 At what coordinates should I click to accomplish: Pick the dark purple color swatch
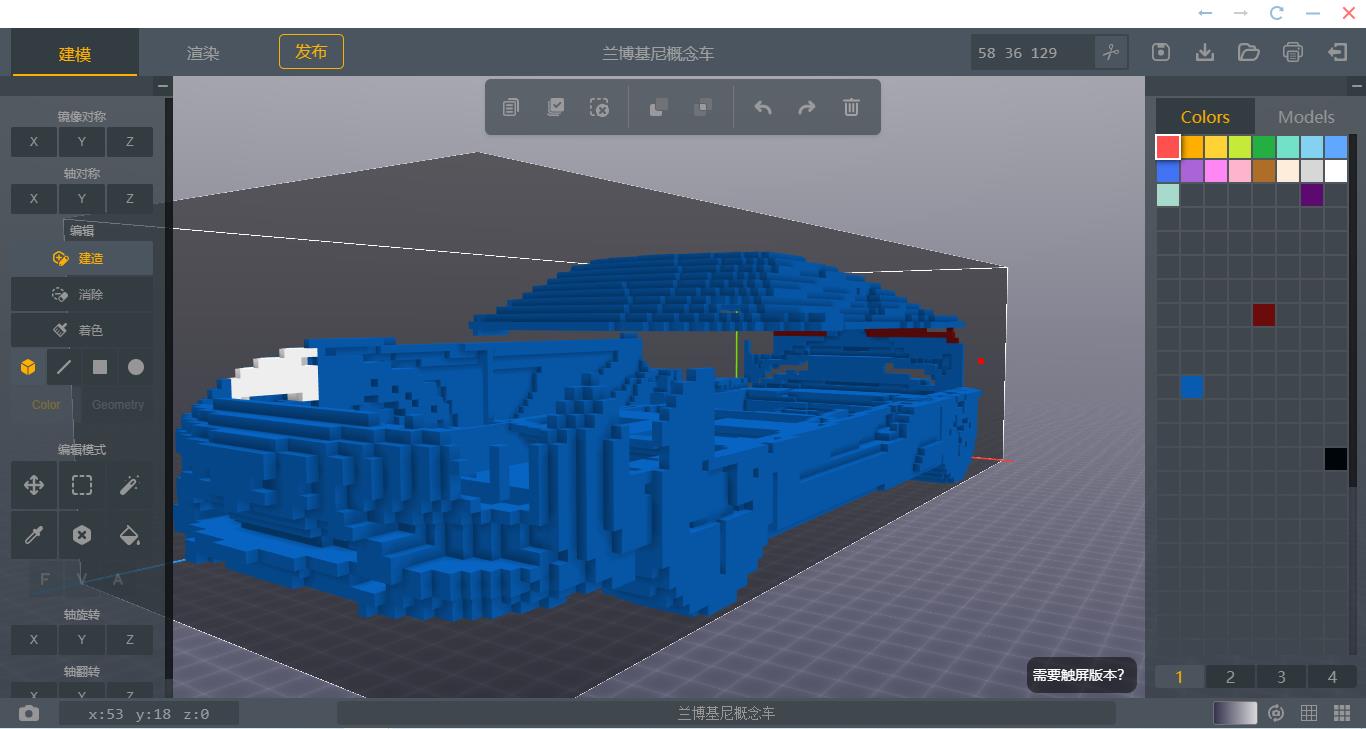click(x=1312, y=195)
